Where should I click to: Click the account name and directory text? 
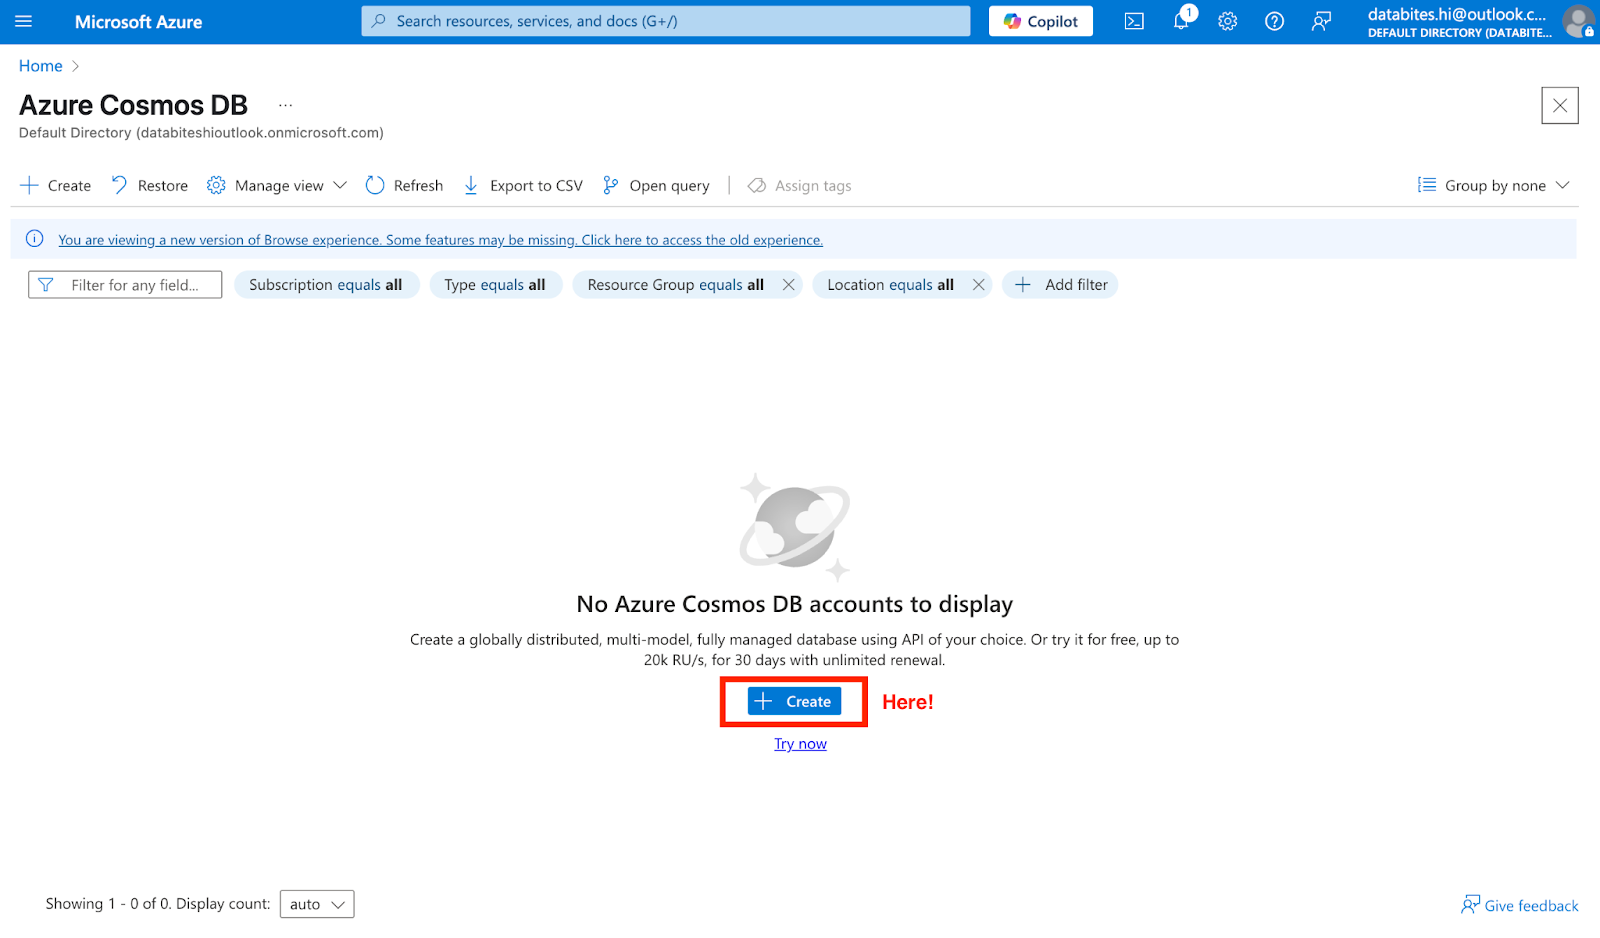(1460, 22)
